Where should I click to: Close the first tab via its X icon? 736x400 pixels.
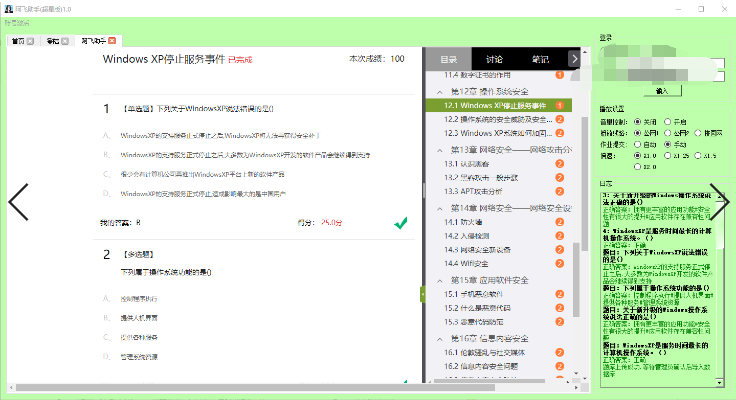tap(31, 41)
